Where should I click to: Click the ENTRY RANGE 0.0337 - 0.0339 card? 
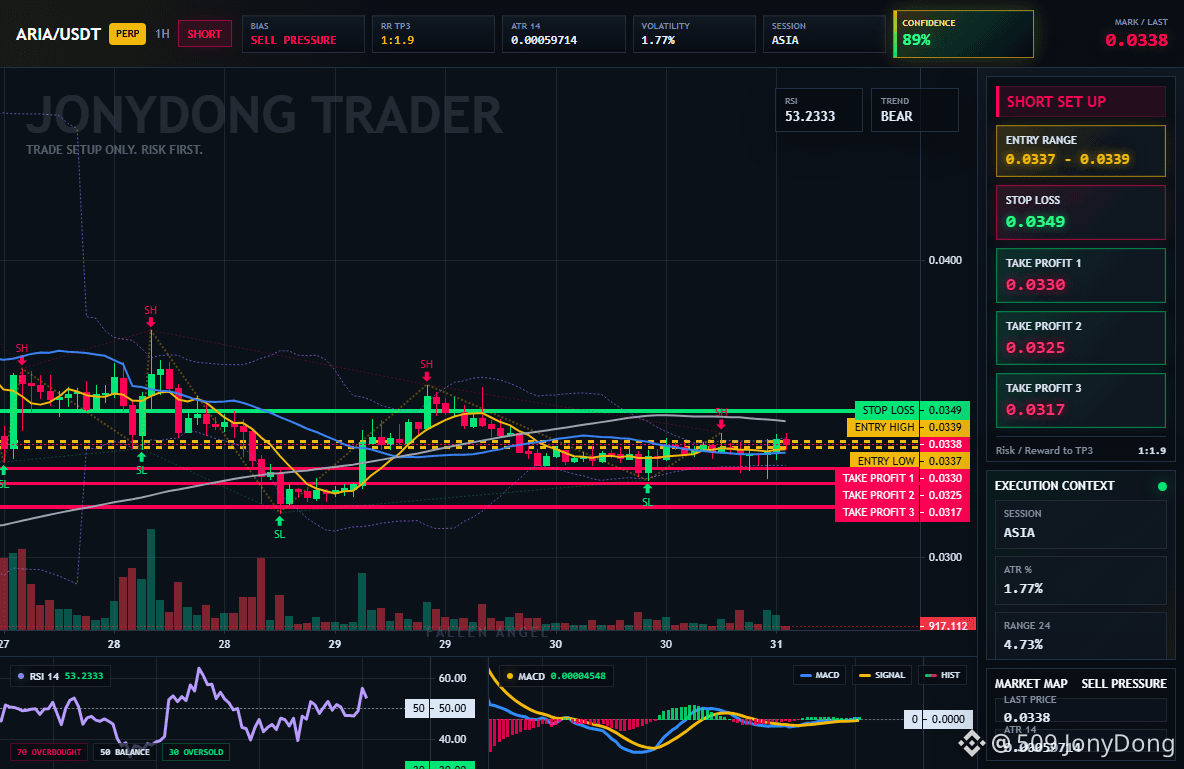1081,151
